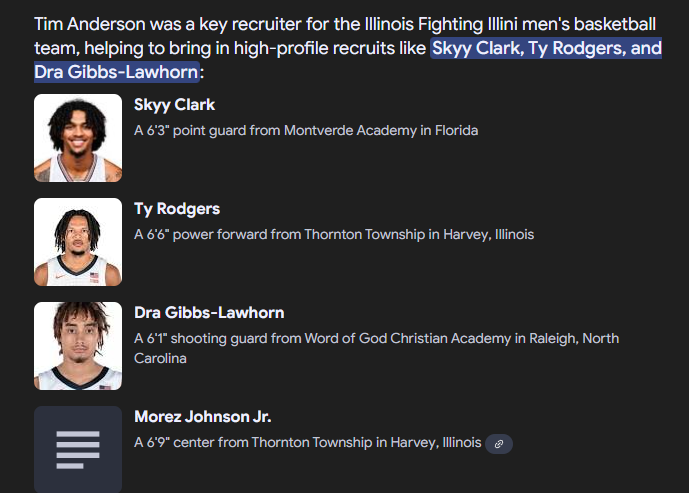The width and height of the screenshot is (689, 493).
Task: Click highlighted 'Dra Gibbs-Lawhorn' in the intro paragraph
Action: [116, 72]
